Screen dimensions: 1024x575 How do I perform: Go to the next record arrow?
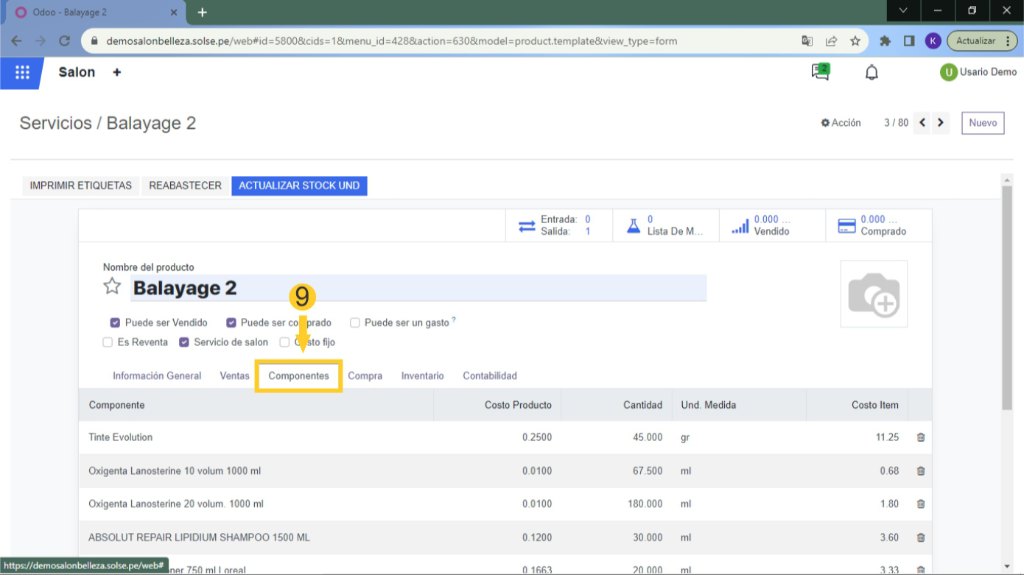click(x=941, y=123)
